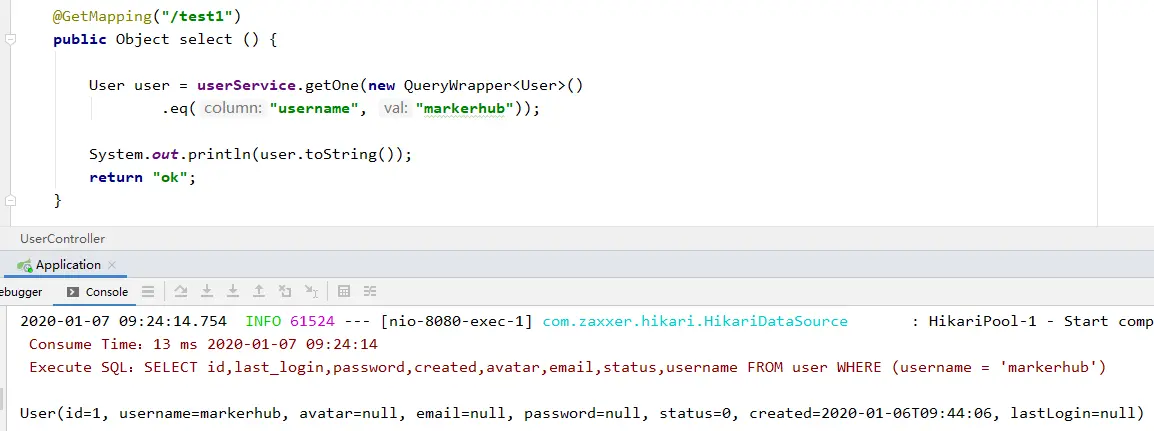Click the Drop Frame icon
Screen dimensions: 1154x431
click(x=286, y=291)
